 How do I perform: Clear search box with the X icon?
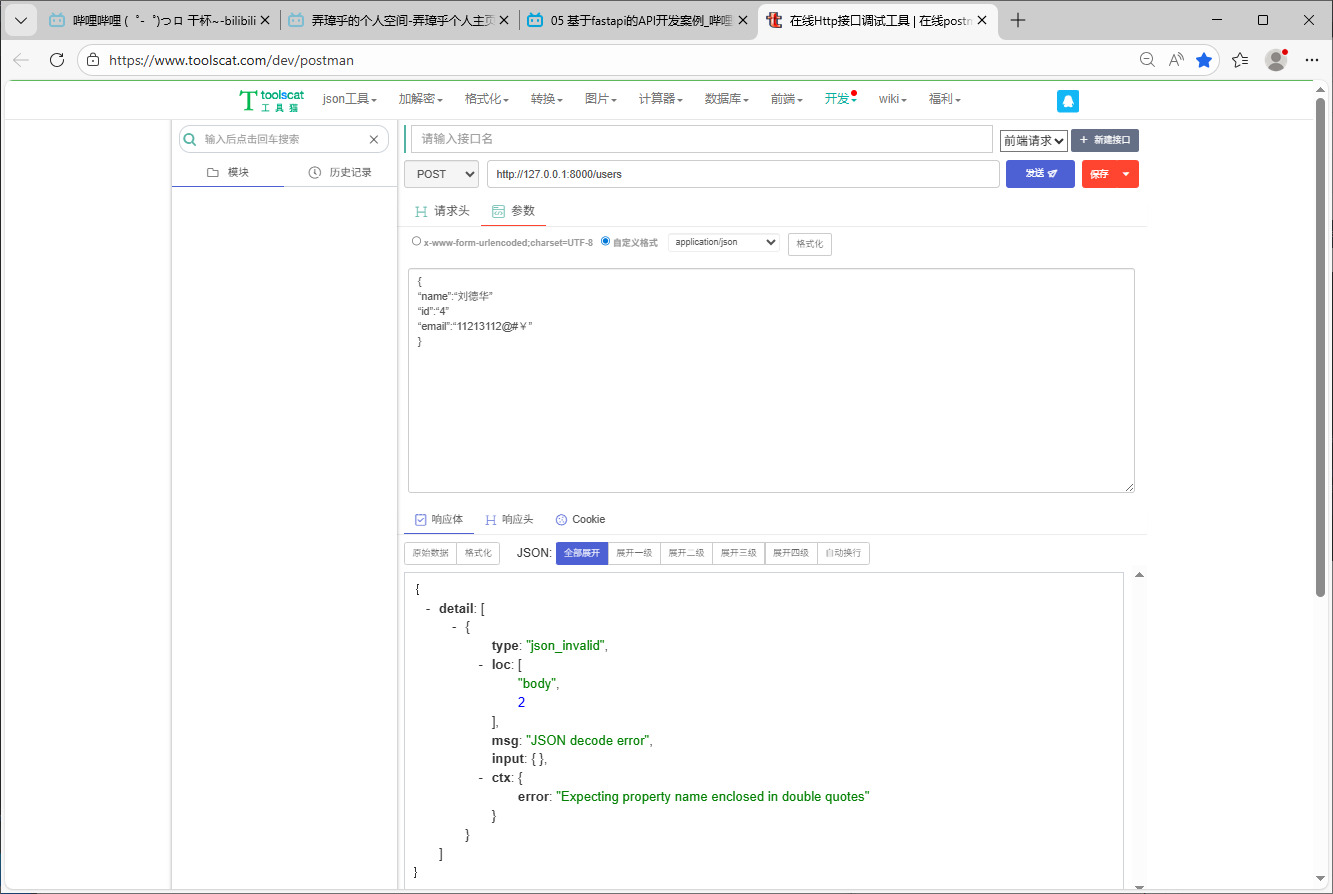(x=374, y=140)
